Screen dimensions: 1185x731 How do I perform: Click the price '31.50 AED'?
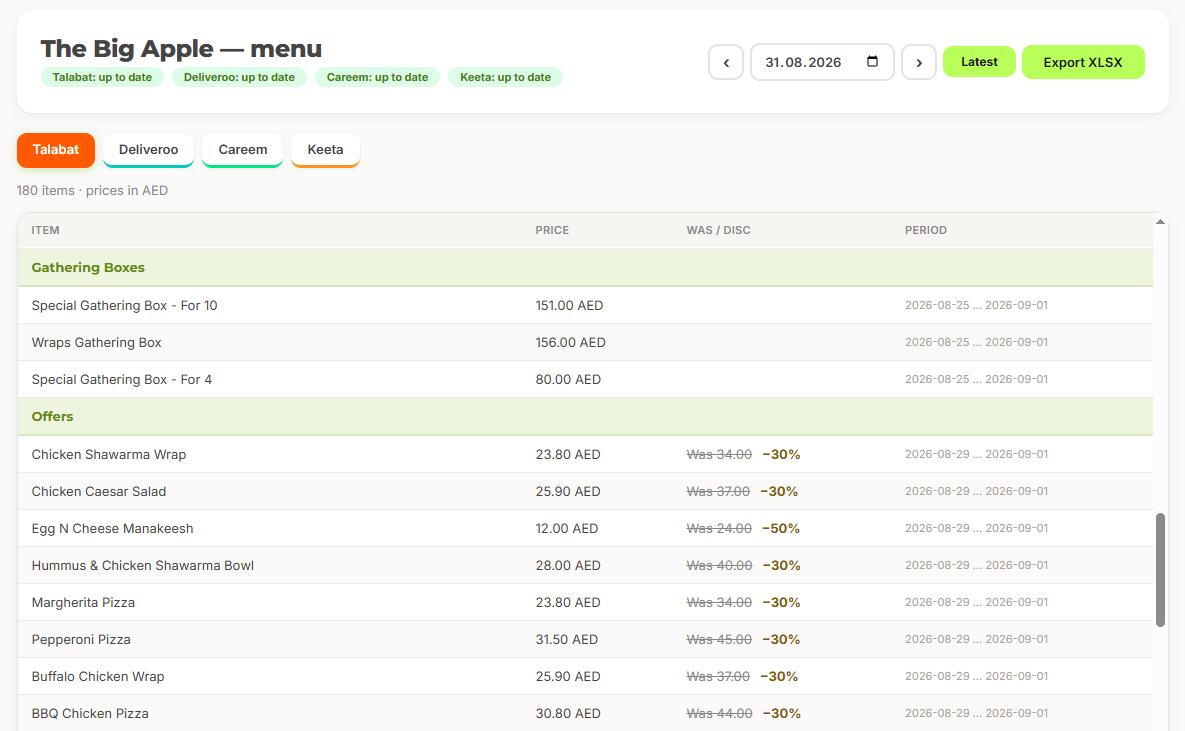[567, 640]
